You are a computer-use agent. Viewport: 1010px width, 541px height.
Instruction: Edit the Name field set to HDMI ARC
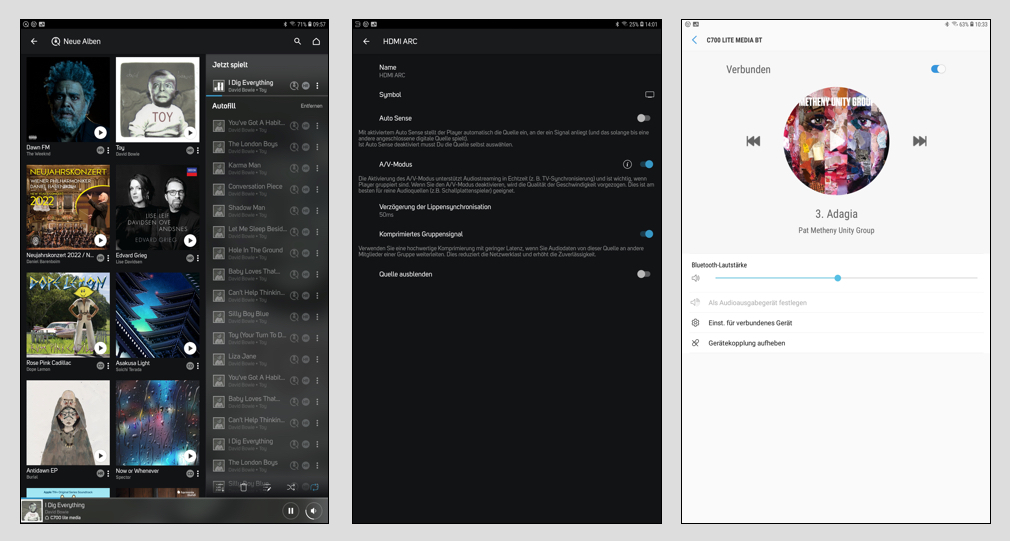pyautogui.click(x=507, y=71)
